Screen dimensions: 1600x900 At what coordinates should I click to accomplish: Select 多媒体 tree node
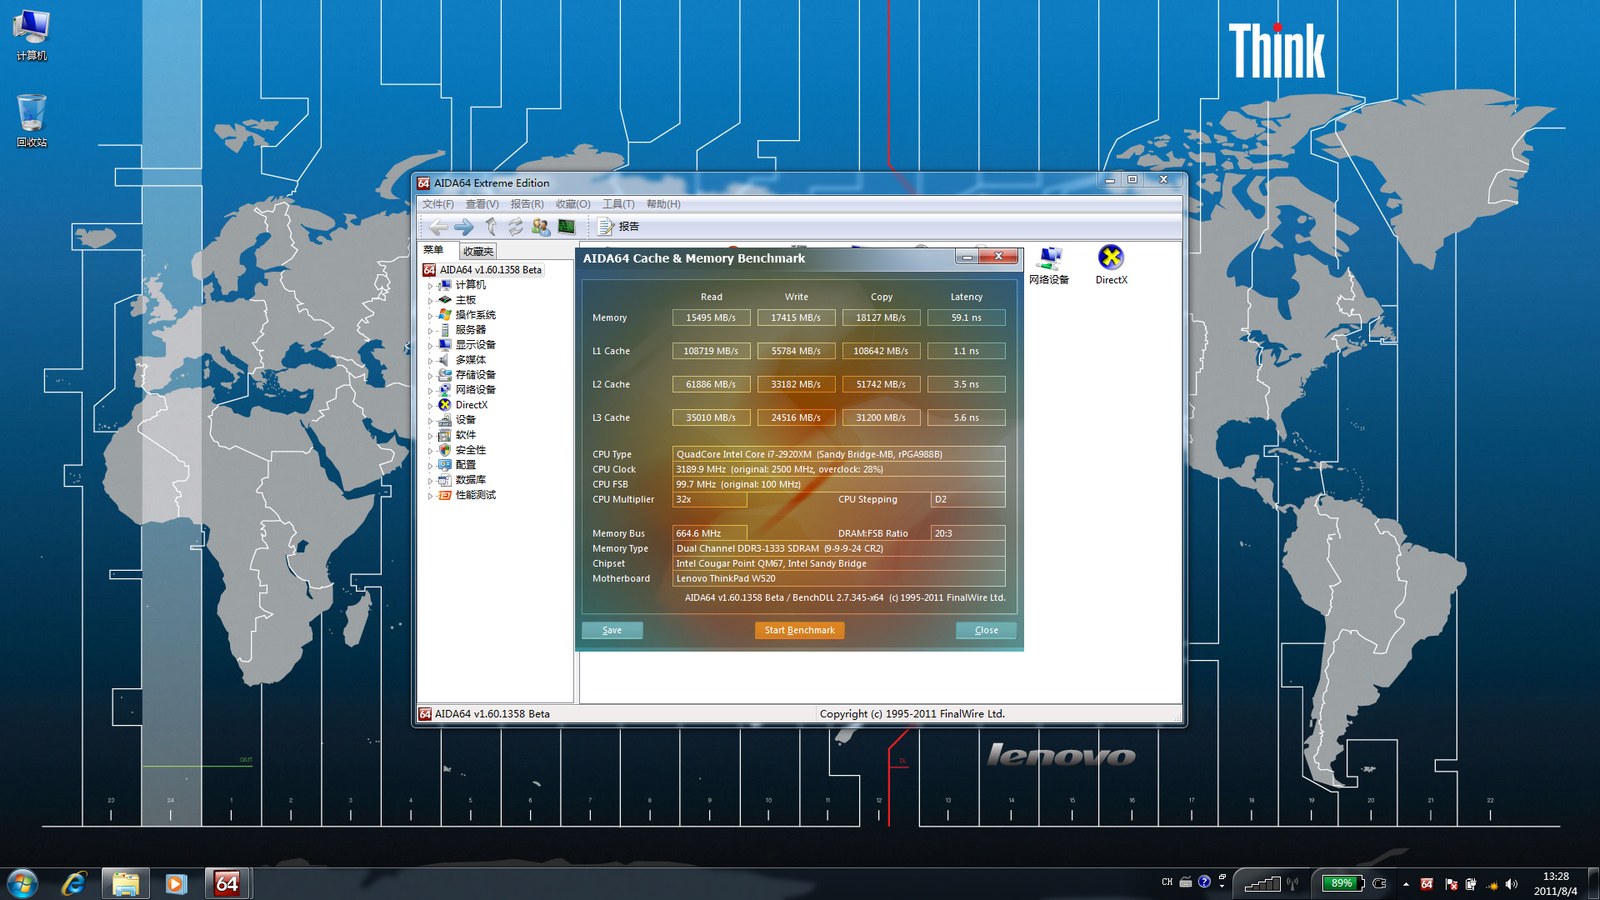[462, 360]
